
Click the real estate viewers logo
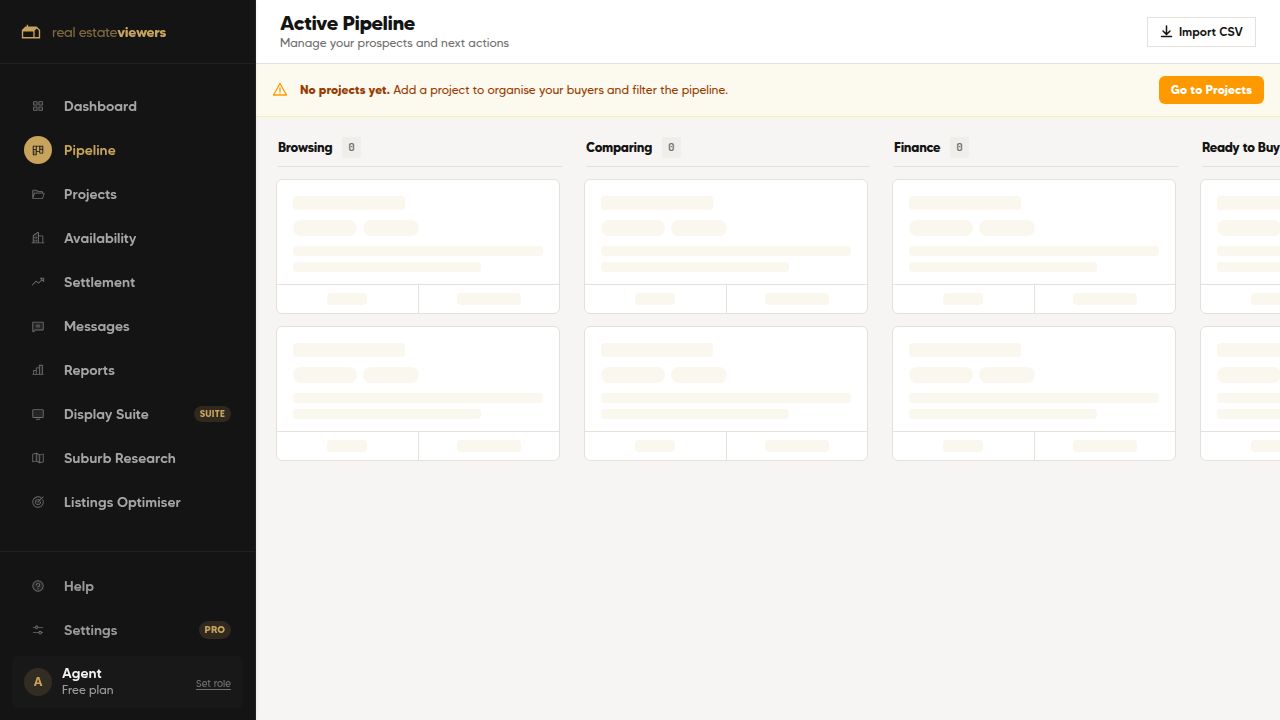coord(94,32)
